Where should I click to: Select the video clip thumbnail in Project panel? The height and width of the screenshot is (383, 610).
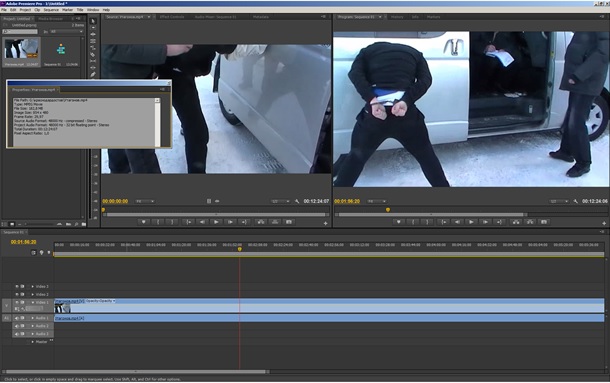pos(22,49)
